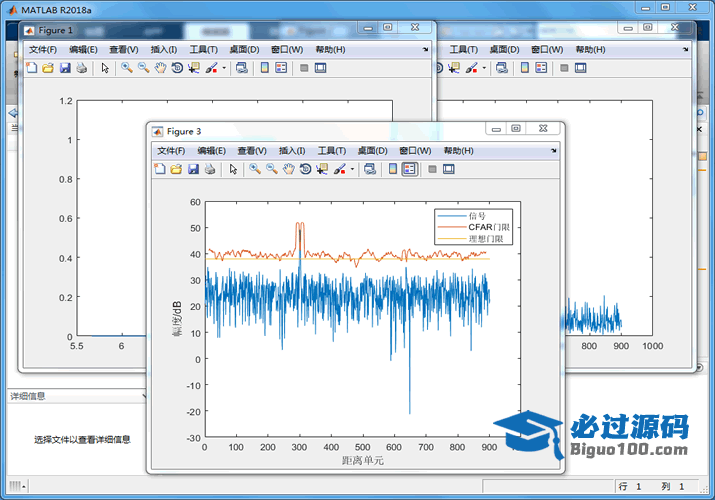Click Hide Plot Tools icon in Figure 1

click(304, 68)
